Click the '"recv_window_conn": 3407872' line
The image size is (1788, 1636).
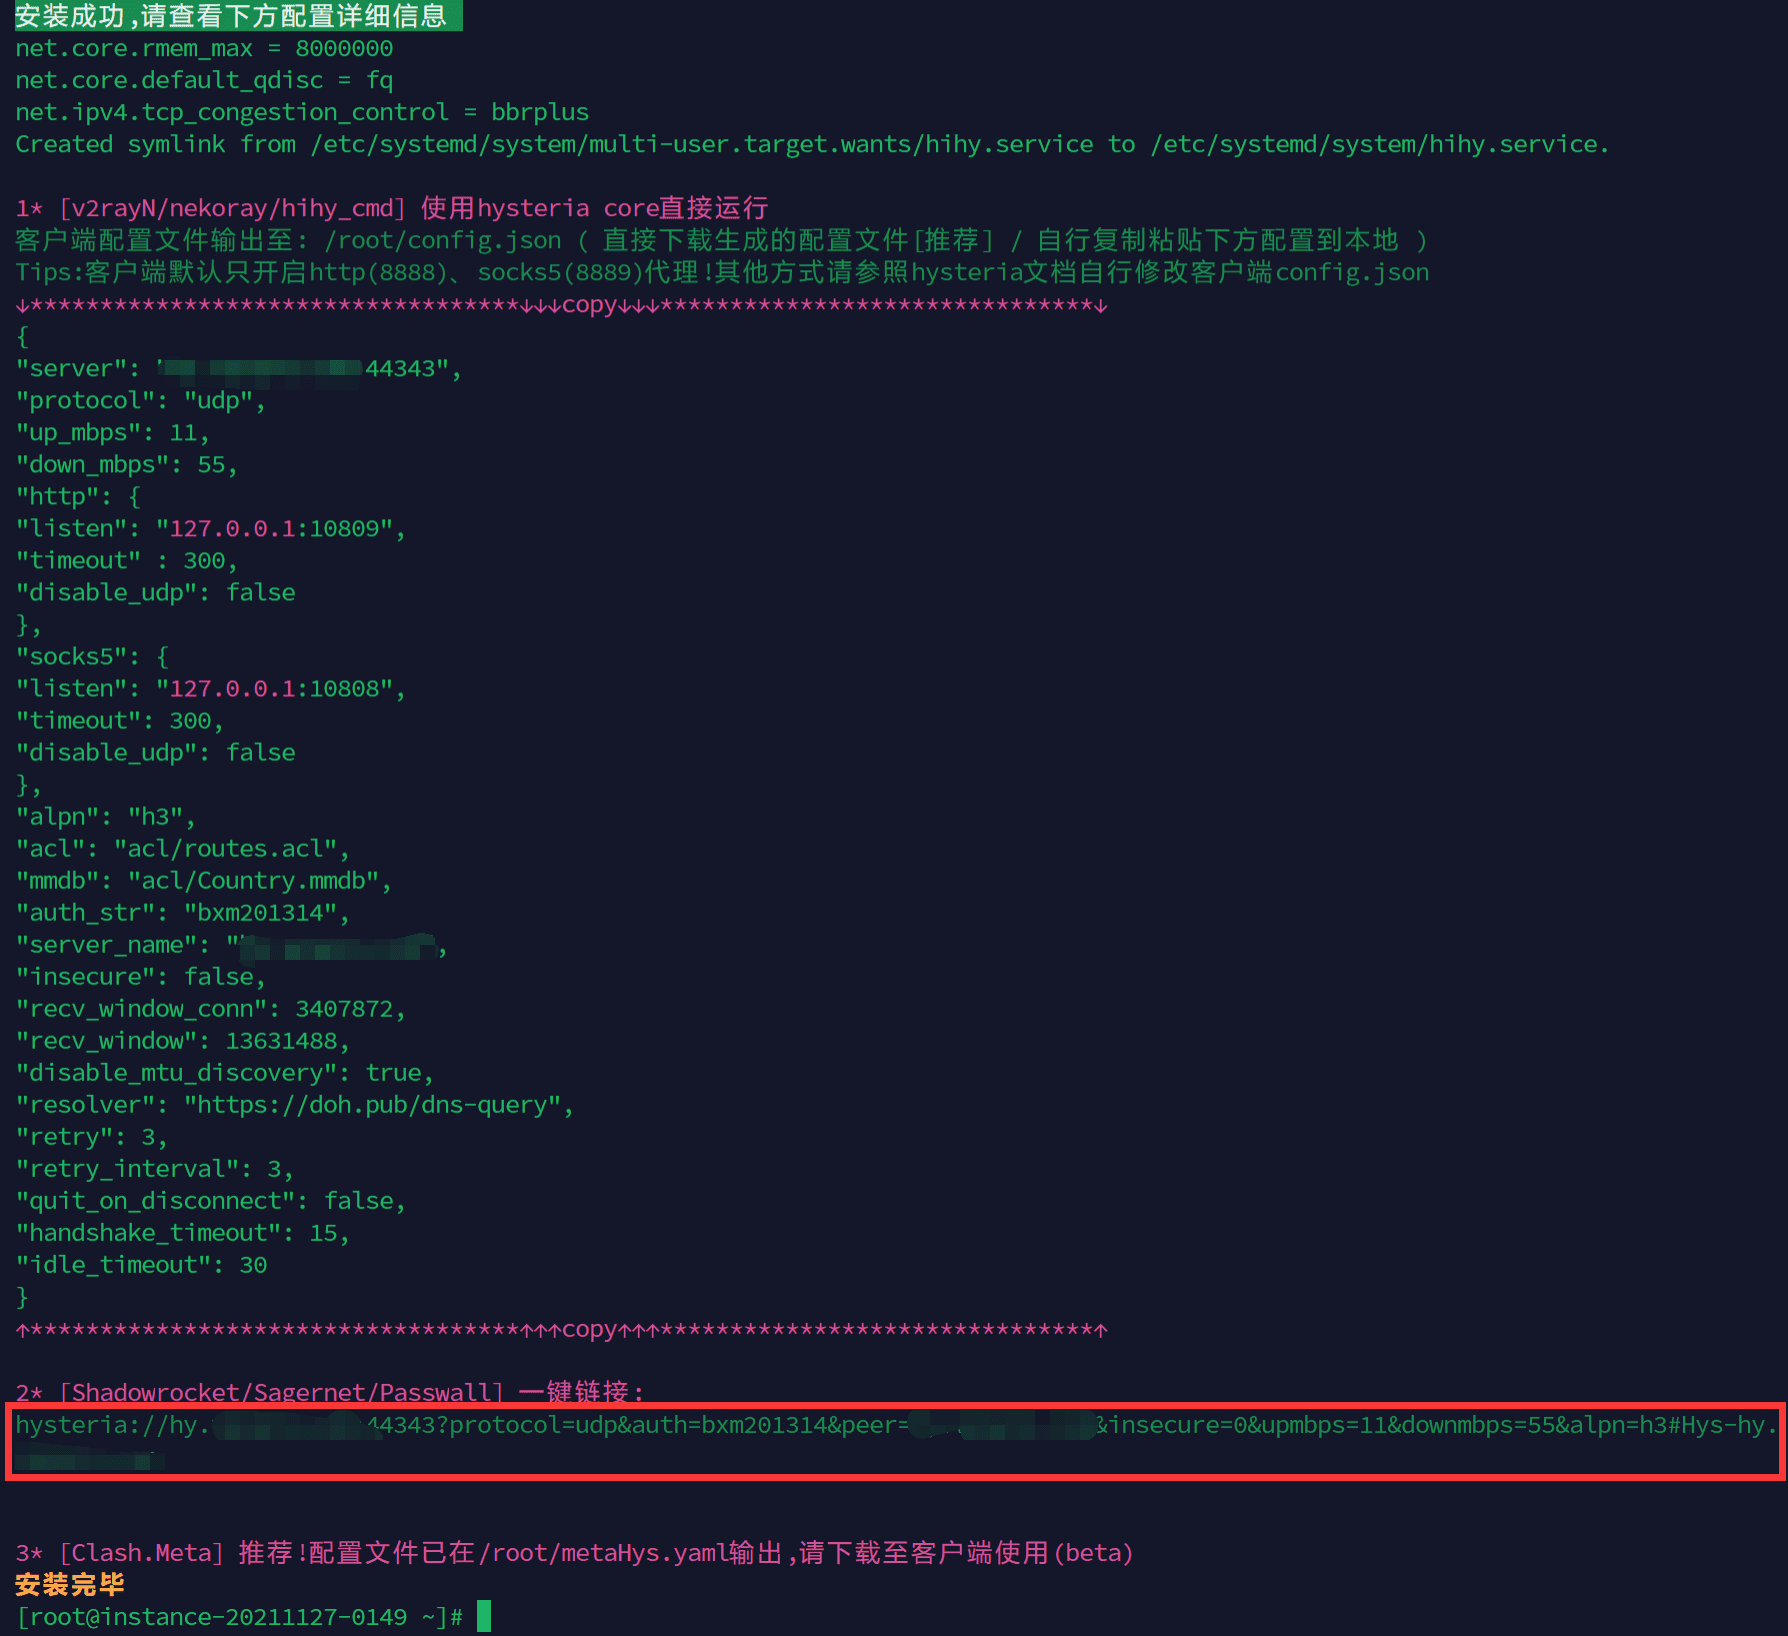pyautogui.click(x=210, y=1008)
